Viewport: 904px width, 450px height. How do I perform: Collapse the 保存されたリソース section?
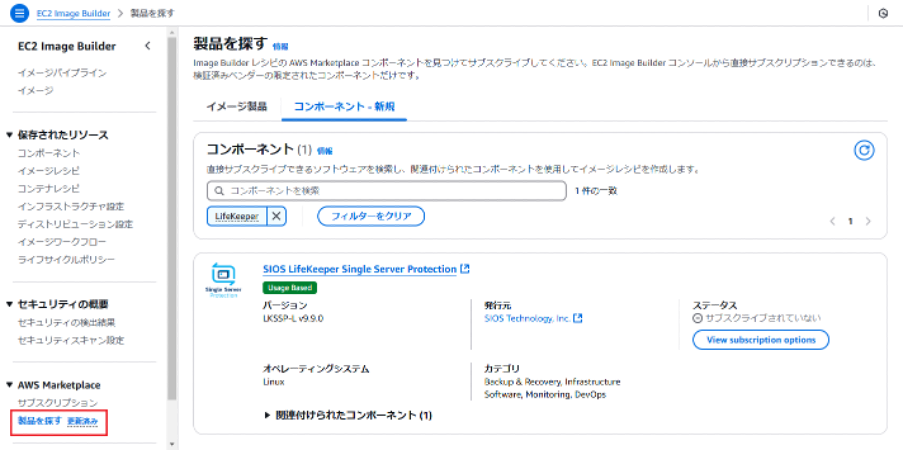click(9, 135)
